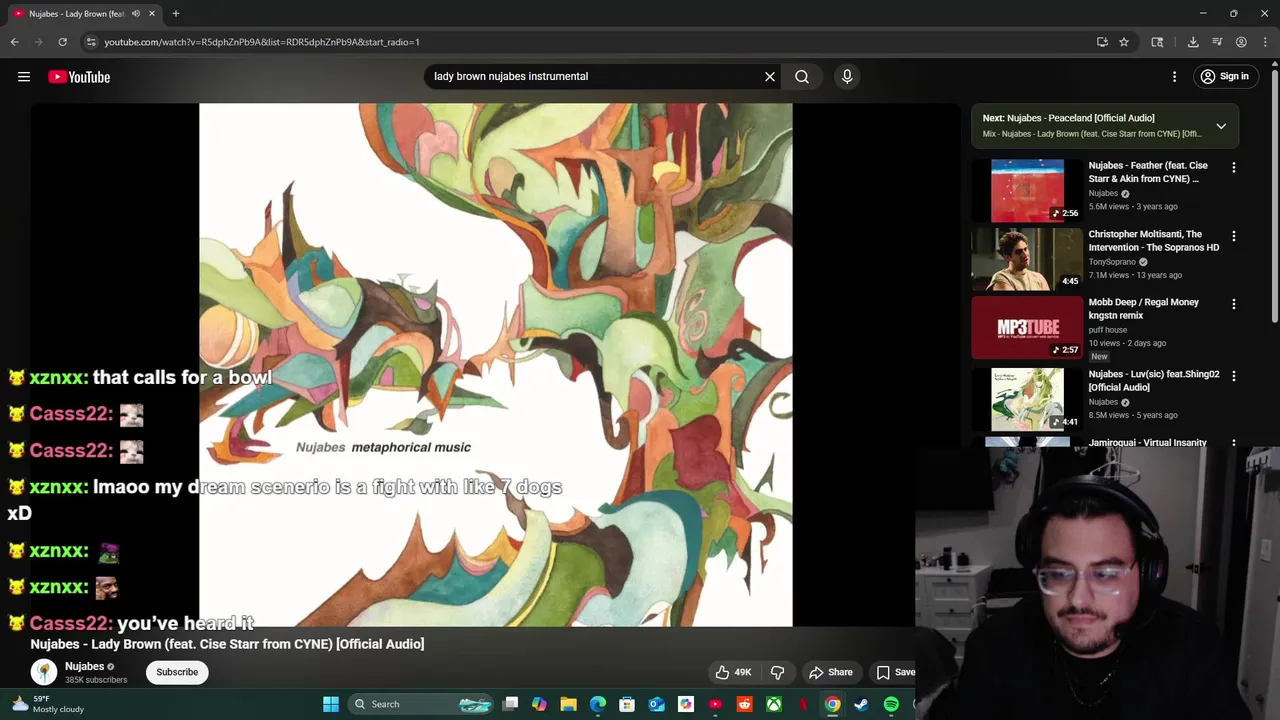Screen dimensions: 1280x720
Task: Select the Nujabes - Lady Brown tab
Action: (x=76, y=14)
